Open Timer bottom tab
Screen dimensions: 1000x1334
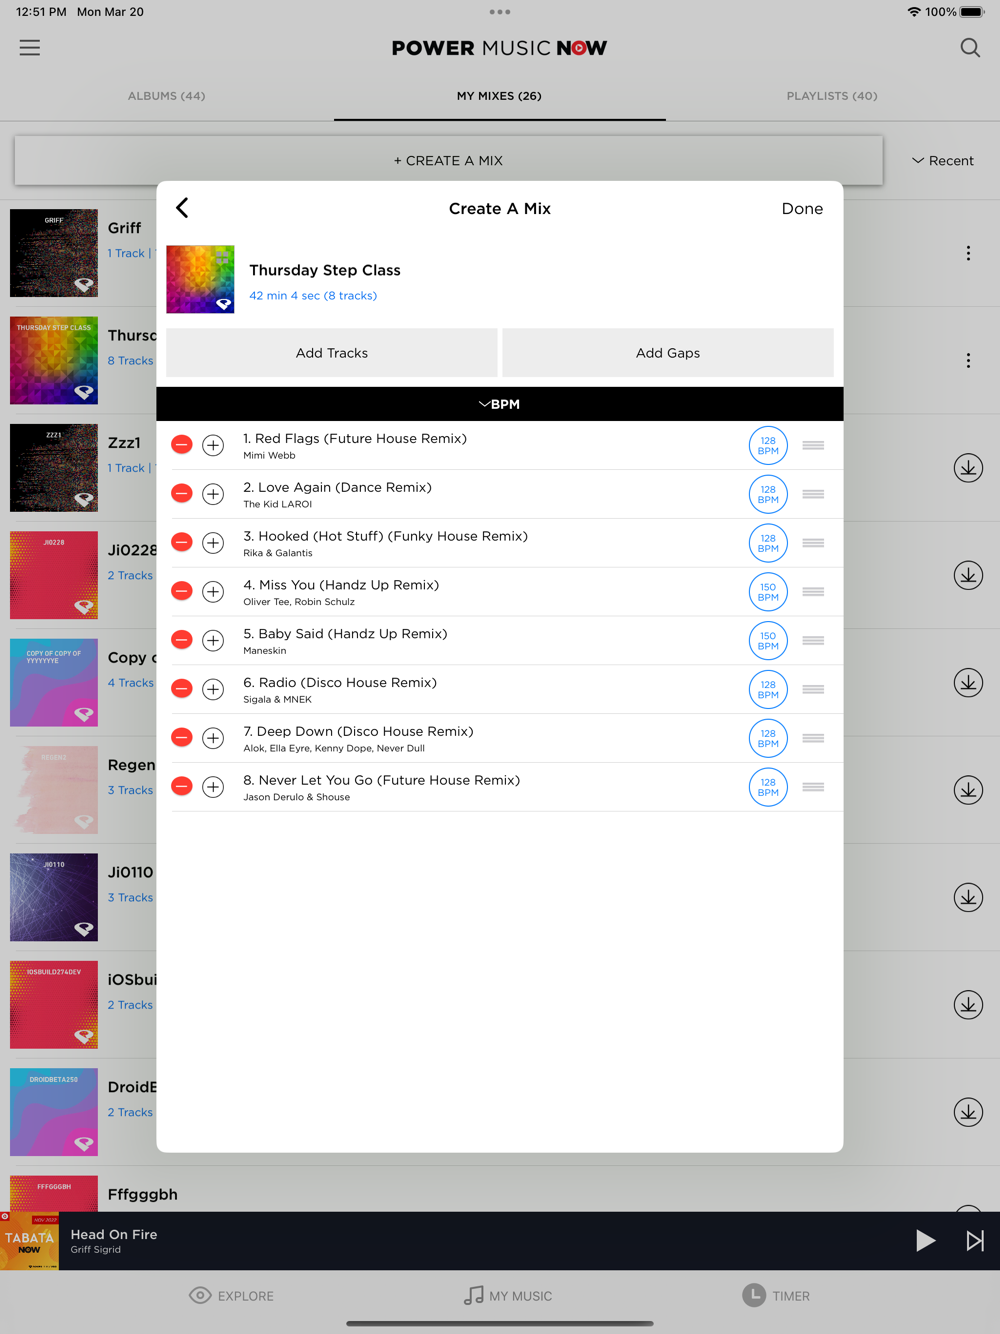[776, 1296]
